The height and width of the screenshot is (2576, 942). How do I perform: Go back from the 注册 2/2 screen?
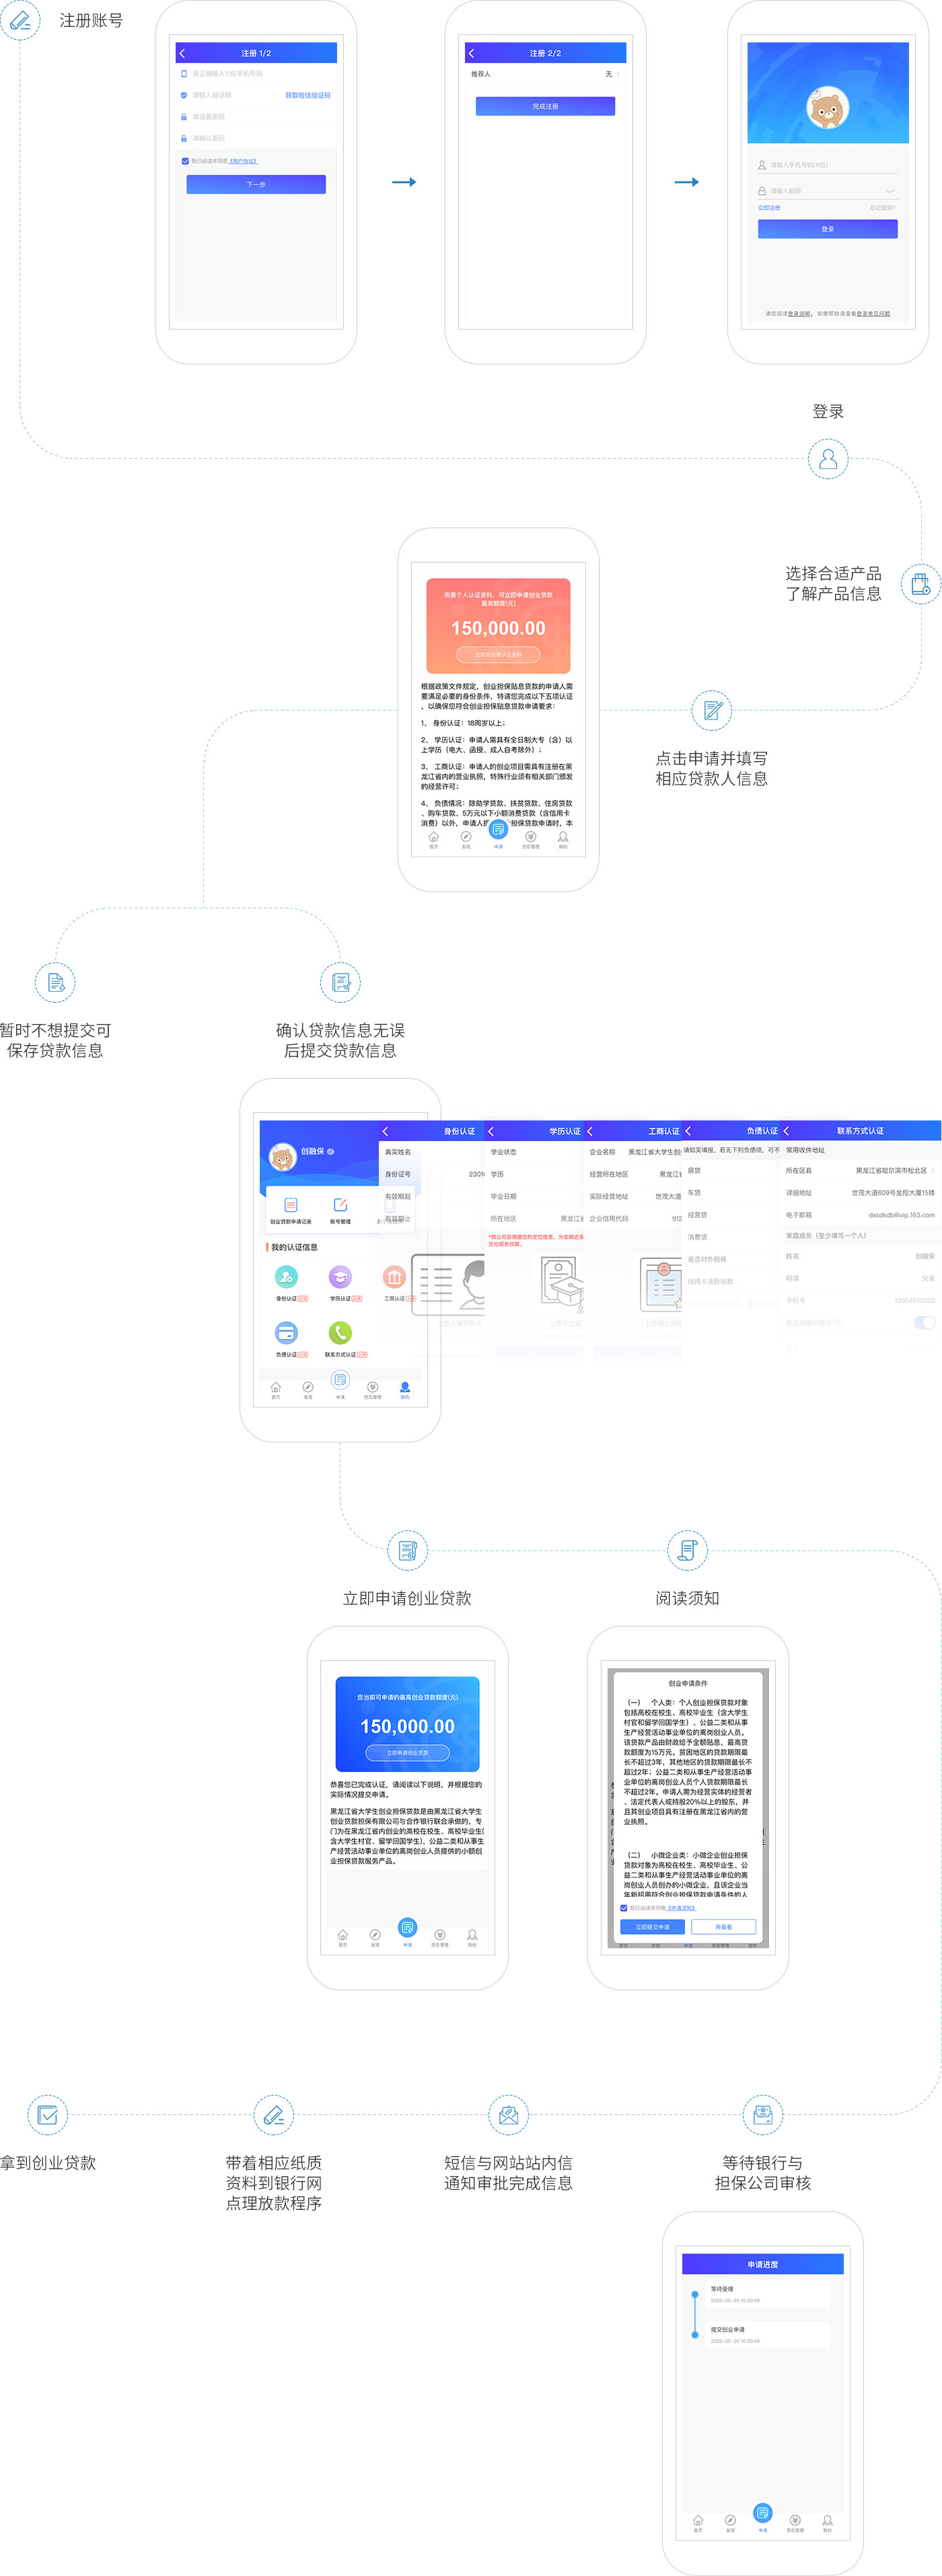tap(471, 53)
